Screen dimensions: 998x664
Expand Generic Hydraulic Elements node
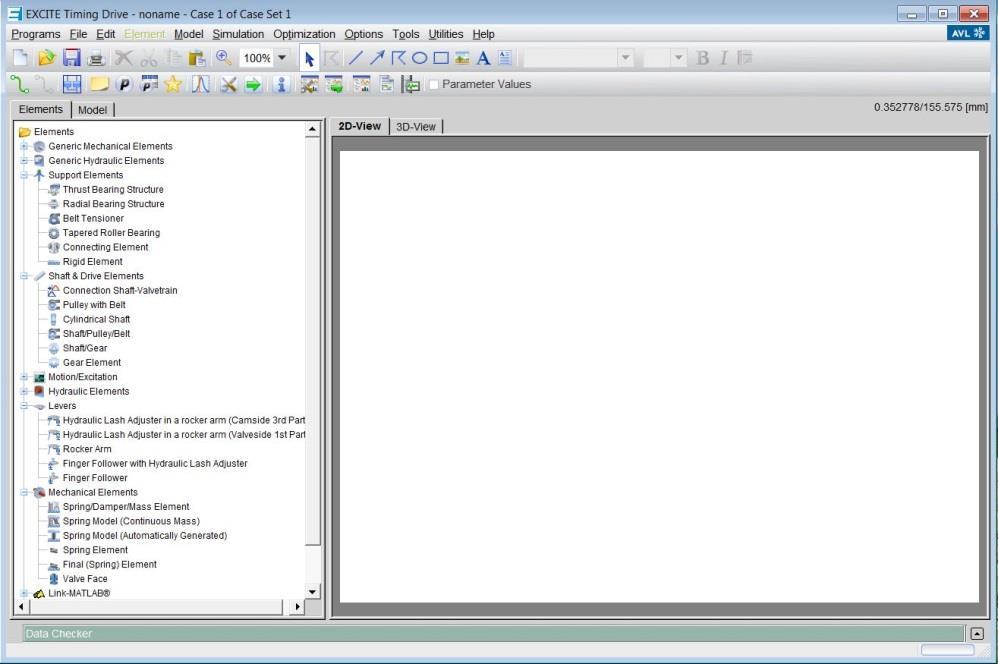24,161
